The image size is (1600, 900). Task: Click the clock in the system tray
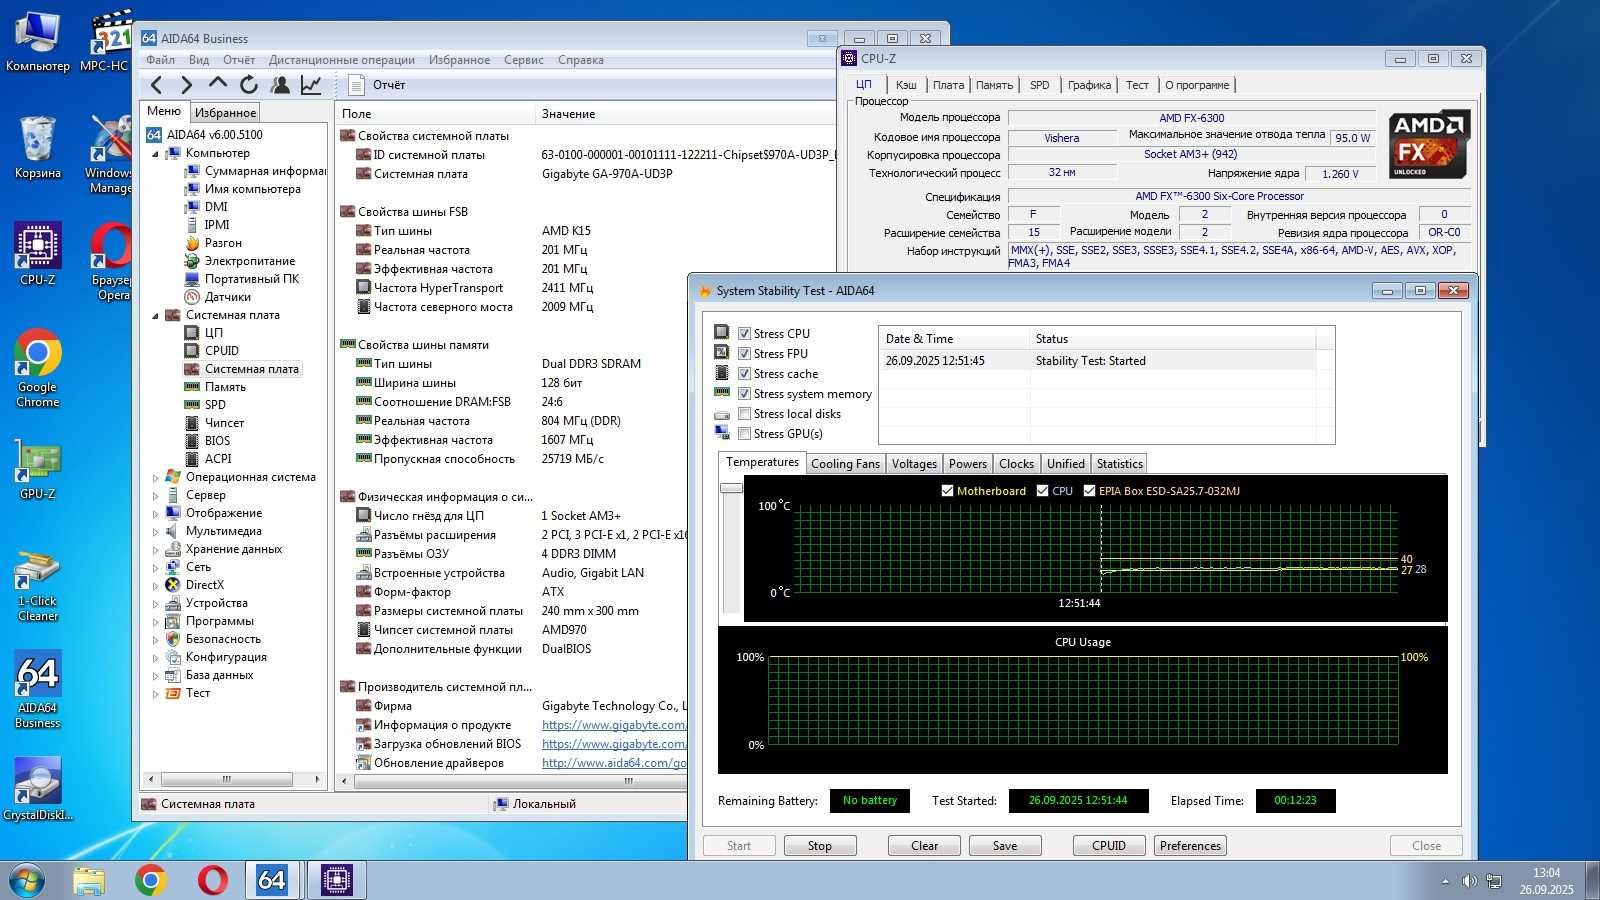[x=1546, y=881]
